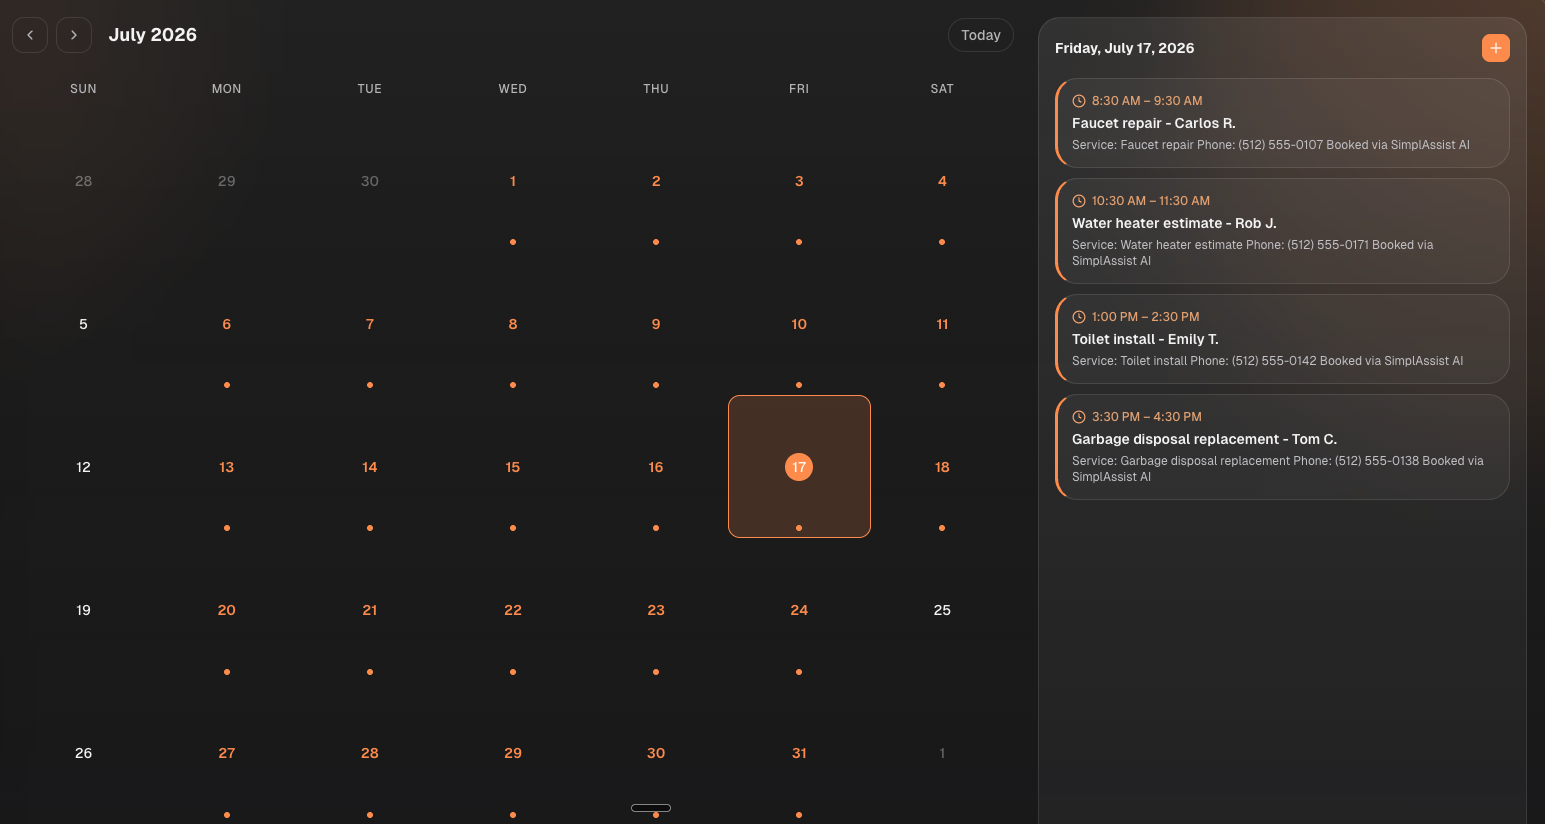Select July 20 on the calendar
This screenshot has width=1545, height=824.
click(227, 610)
